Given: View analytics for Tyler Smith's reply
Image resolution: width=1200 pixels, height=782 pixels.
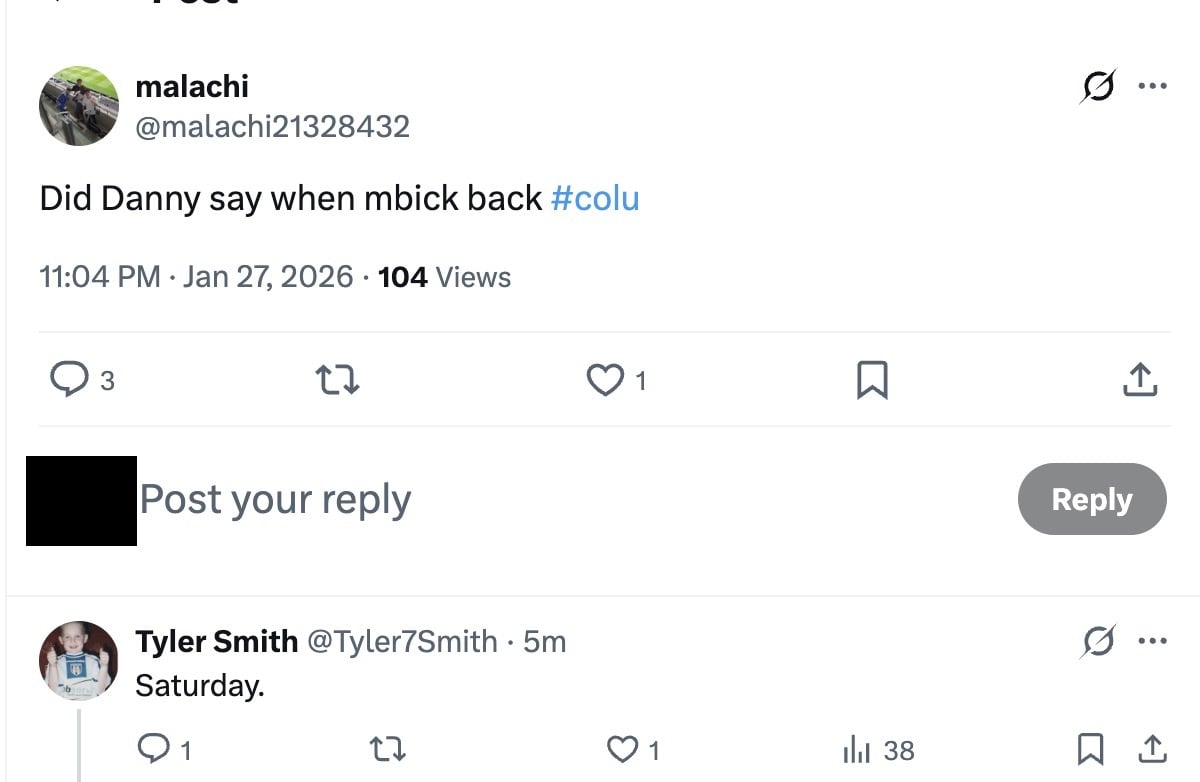Looking at the screenshot, I should (x=858, y=749).
